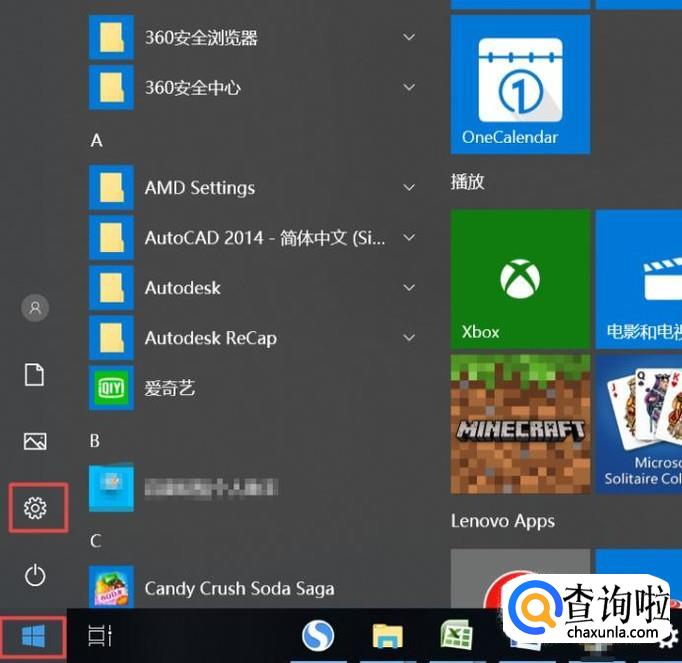Click the 播放 tile group title
682x663 pixels.
click(x=468, y=181)
